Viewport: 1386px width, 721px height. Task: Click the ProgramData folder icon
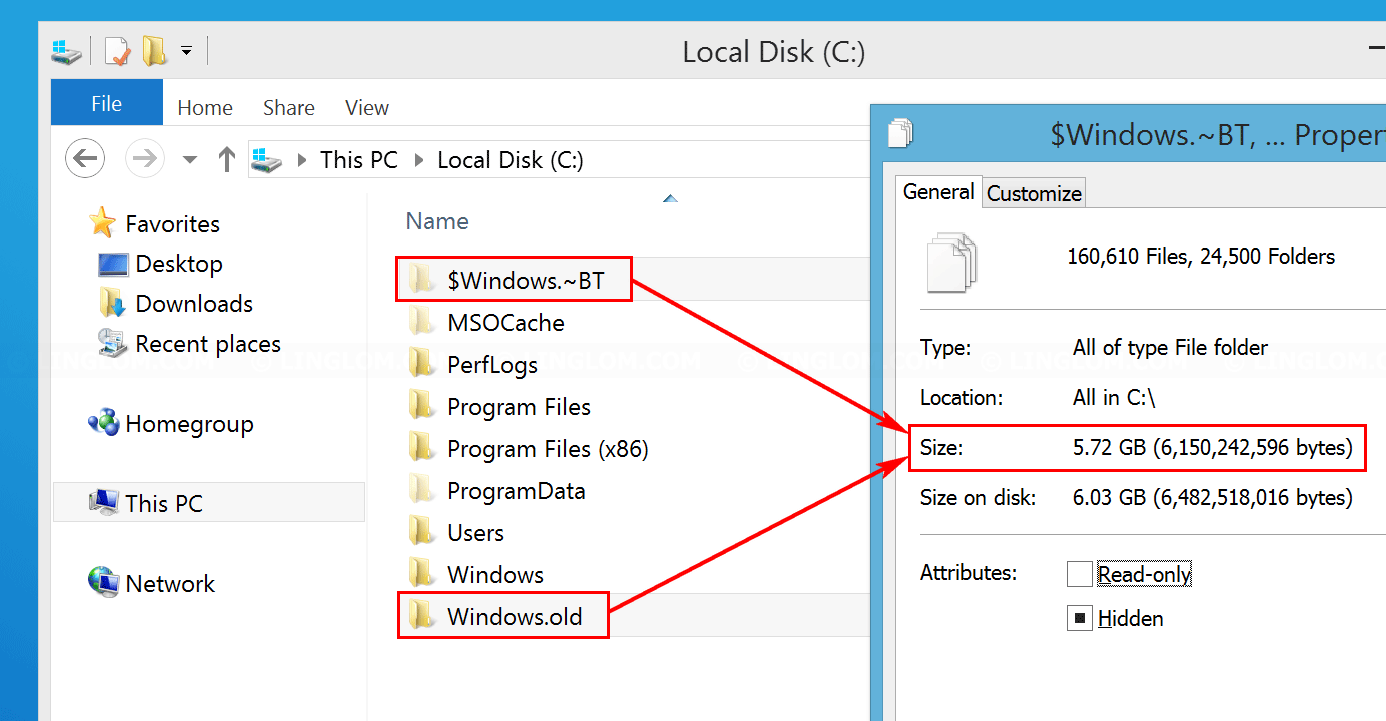coord(422,490)
